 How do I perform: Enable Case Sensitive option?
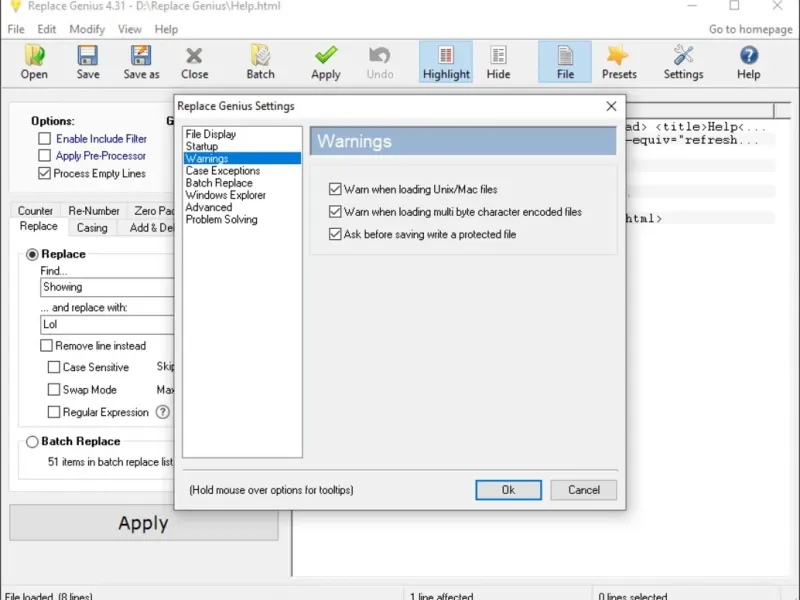pos(54,367)
